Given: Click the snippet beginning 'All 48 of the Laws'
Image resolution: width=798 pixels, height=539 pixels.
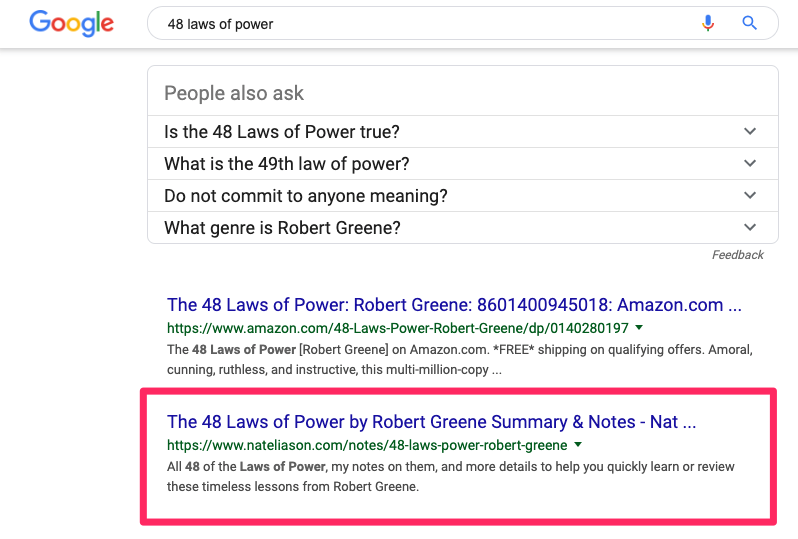Looking at the screenshot, I should coord(450,476).
